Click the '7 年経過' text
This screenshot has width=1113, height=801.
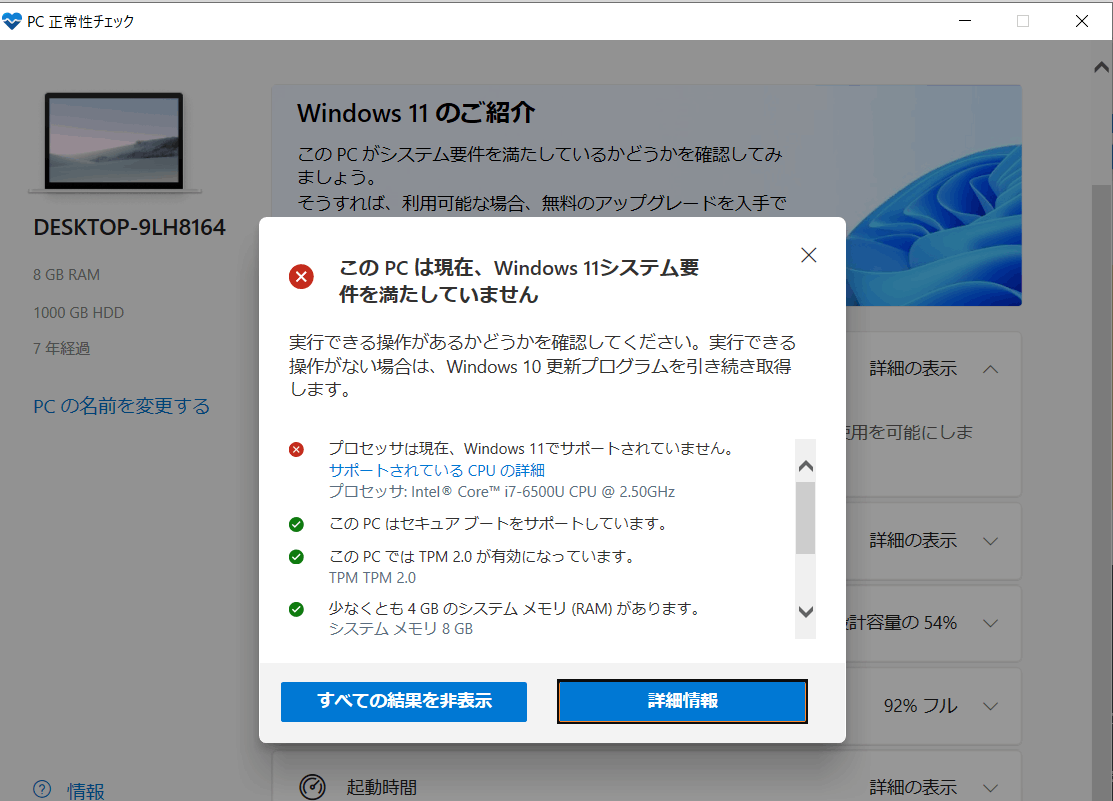click(x=62, y=349)
